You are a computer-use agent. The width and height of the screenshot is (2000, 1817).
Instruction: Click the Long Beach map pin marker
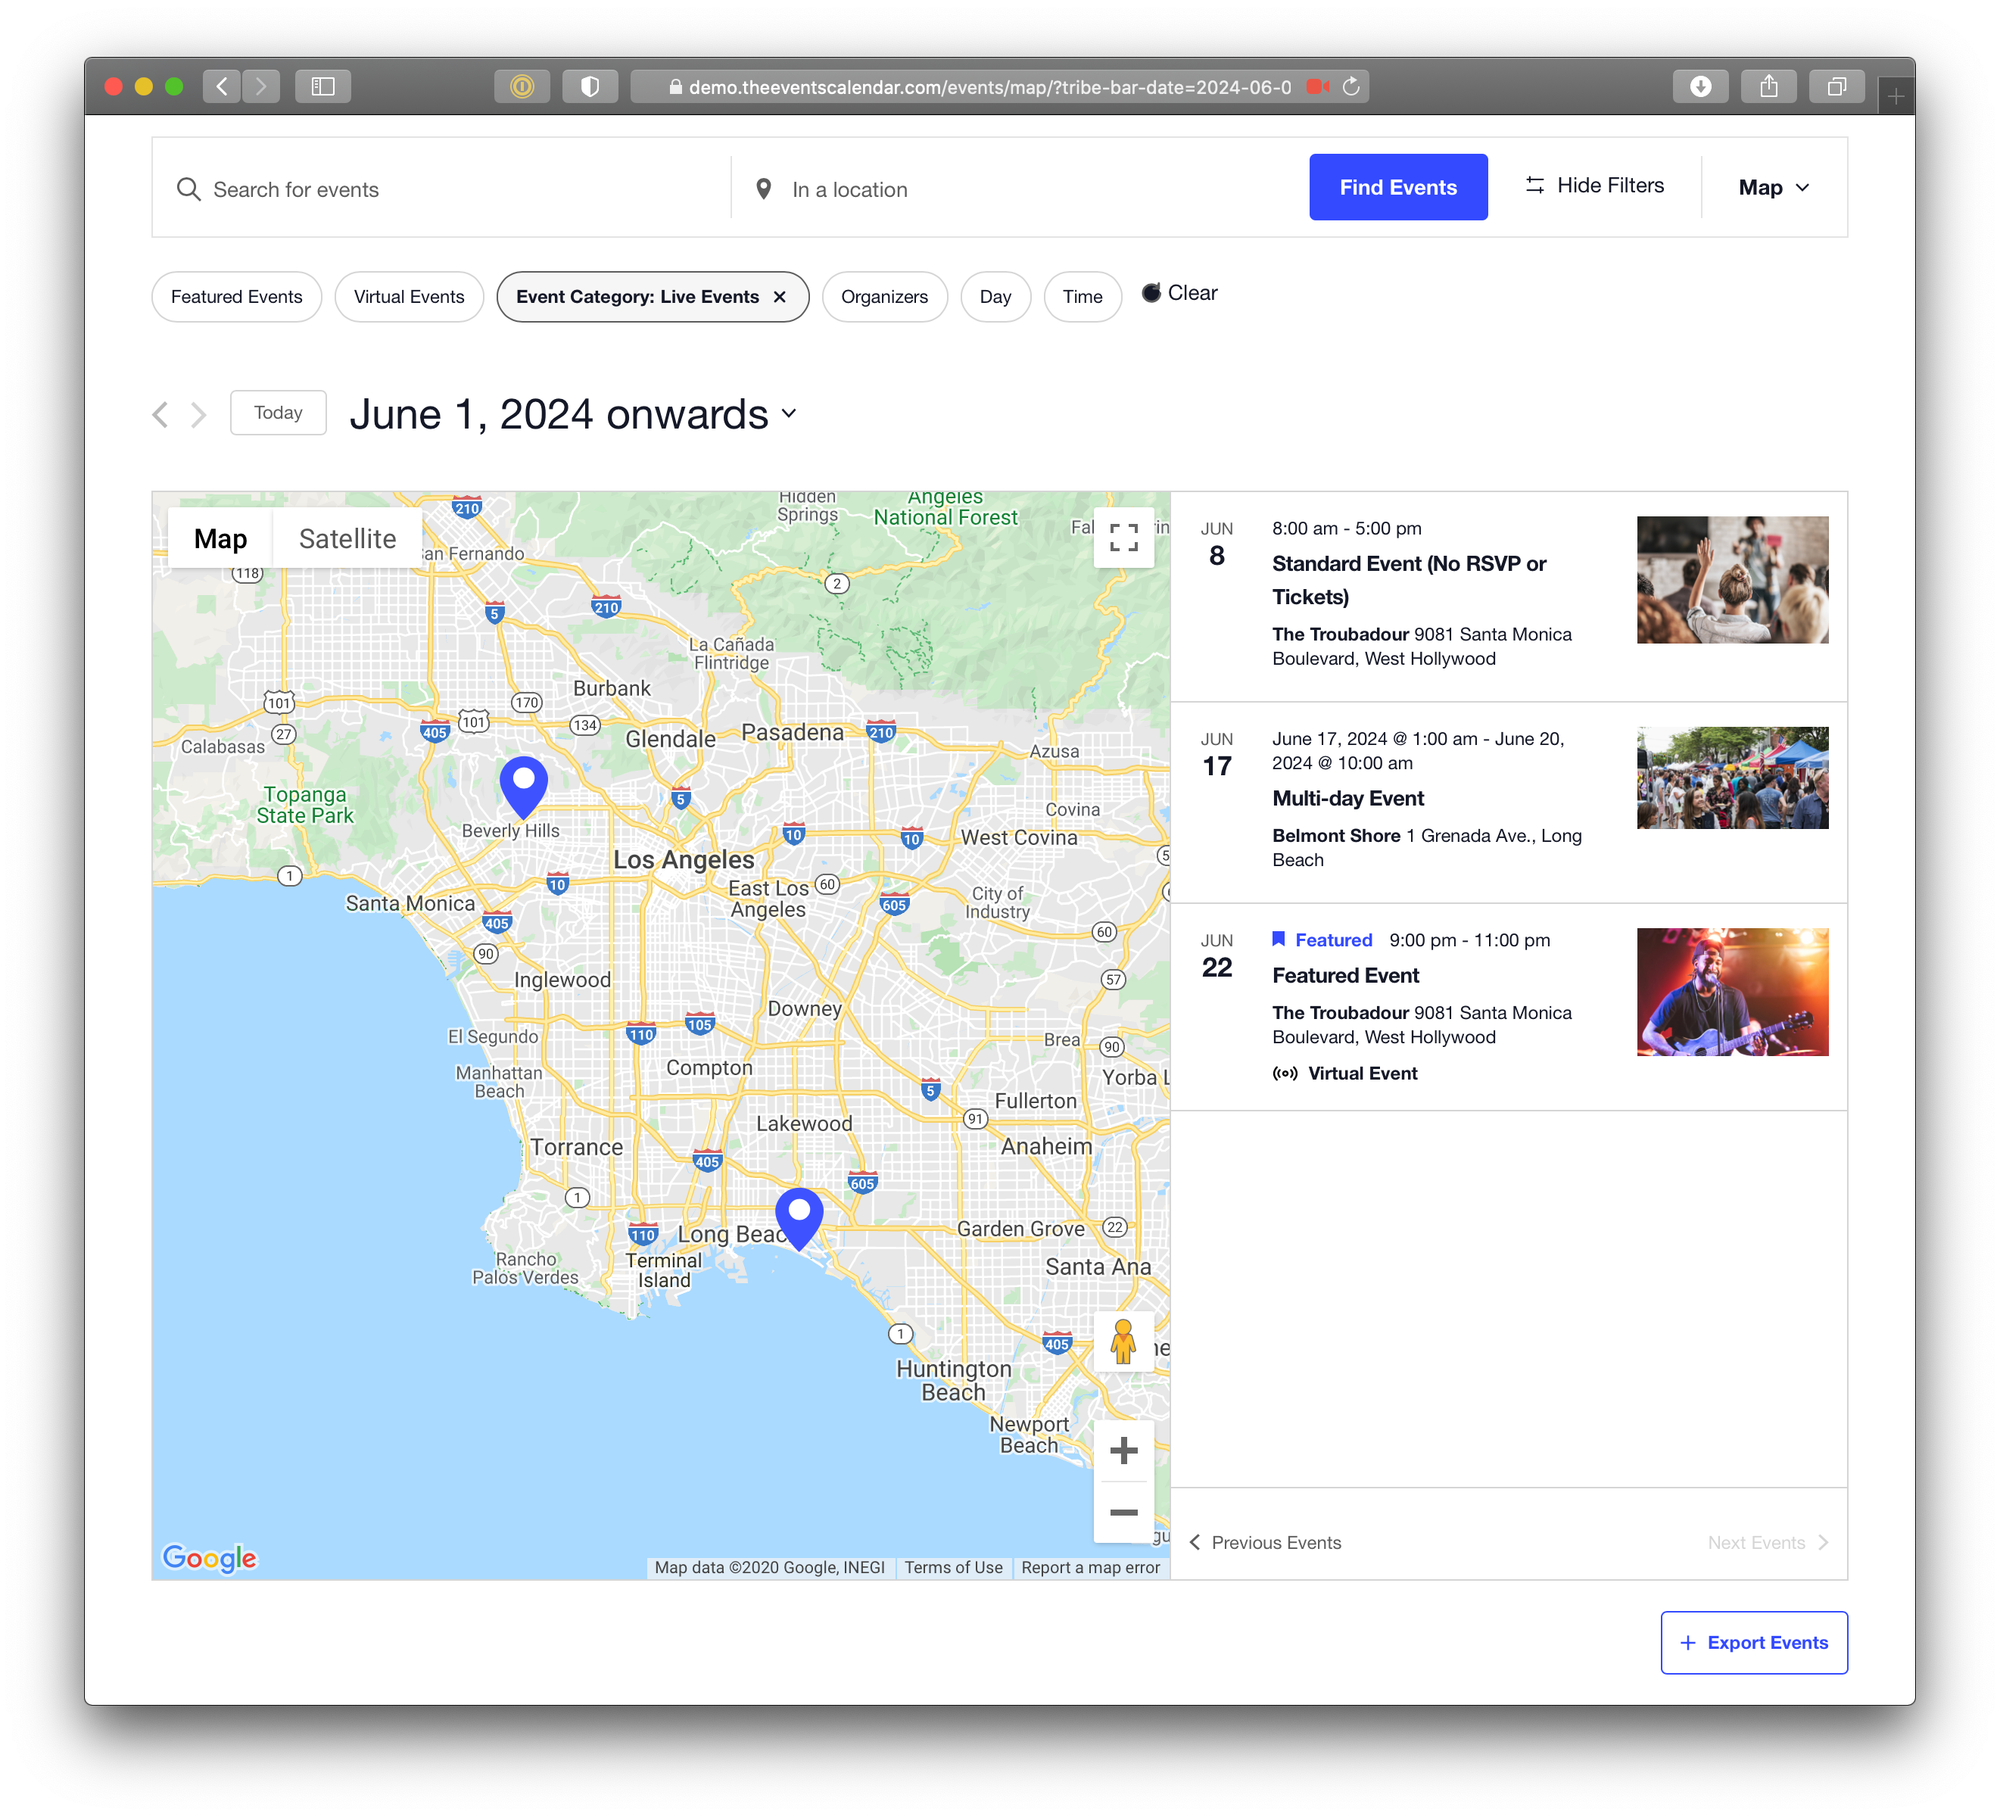[799, 1216]
